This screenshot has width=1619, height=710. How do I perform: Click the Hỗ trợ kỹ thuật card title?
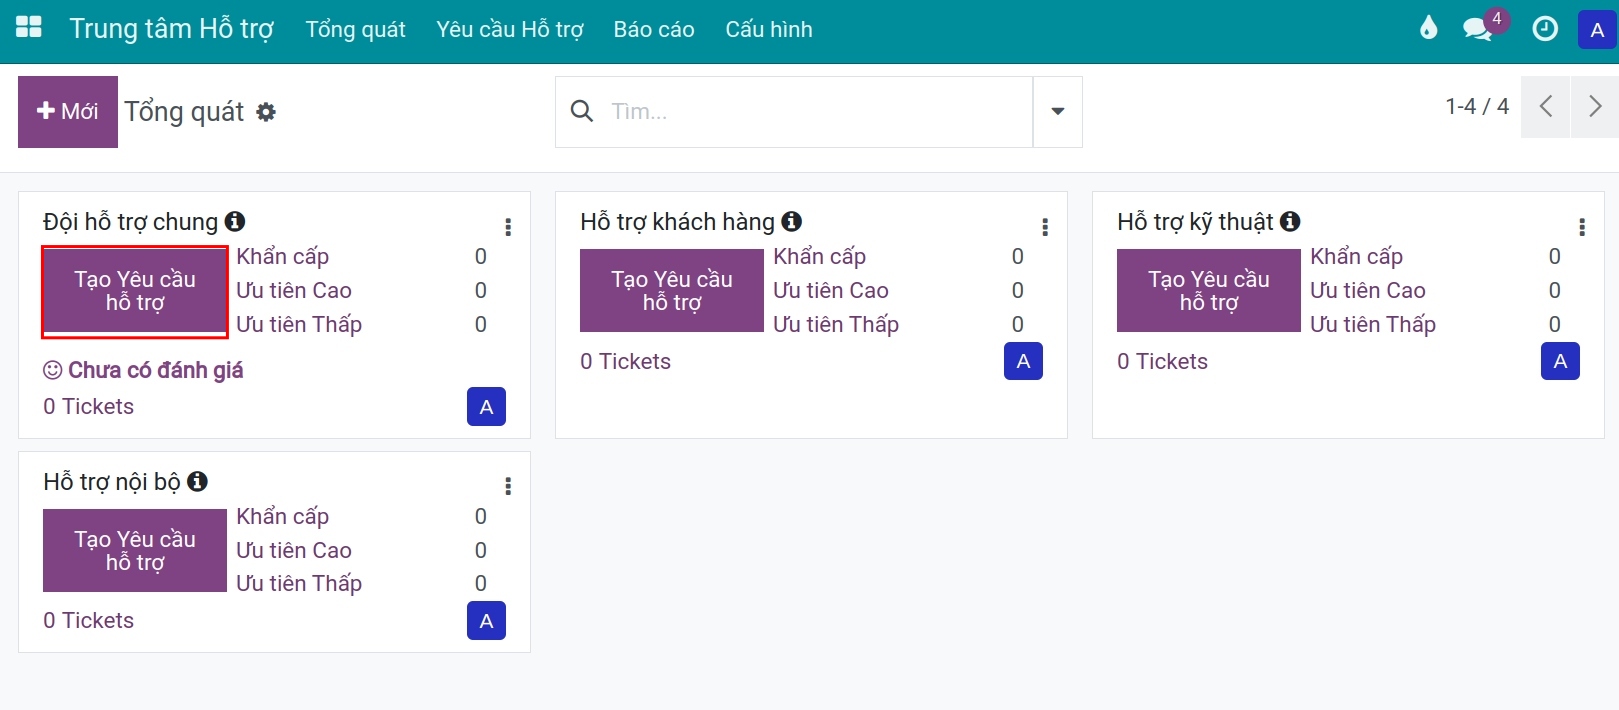(1195, 222)
